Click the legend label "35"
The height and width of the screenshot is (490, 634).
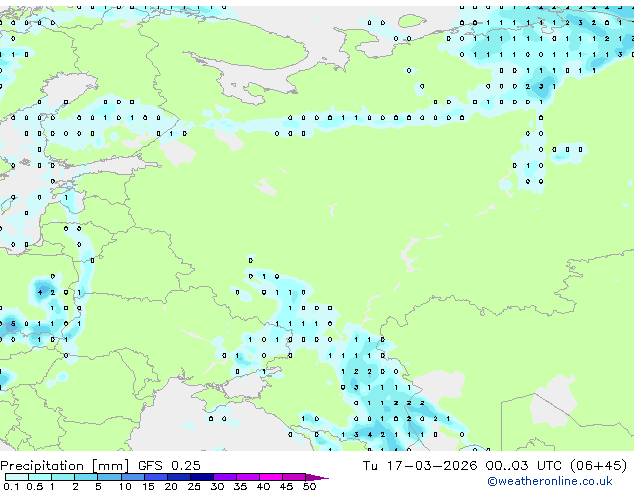(240, 486)
